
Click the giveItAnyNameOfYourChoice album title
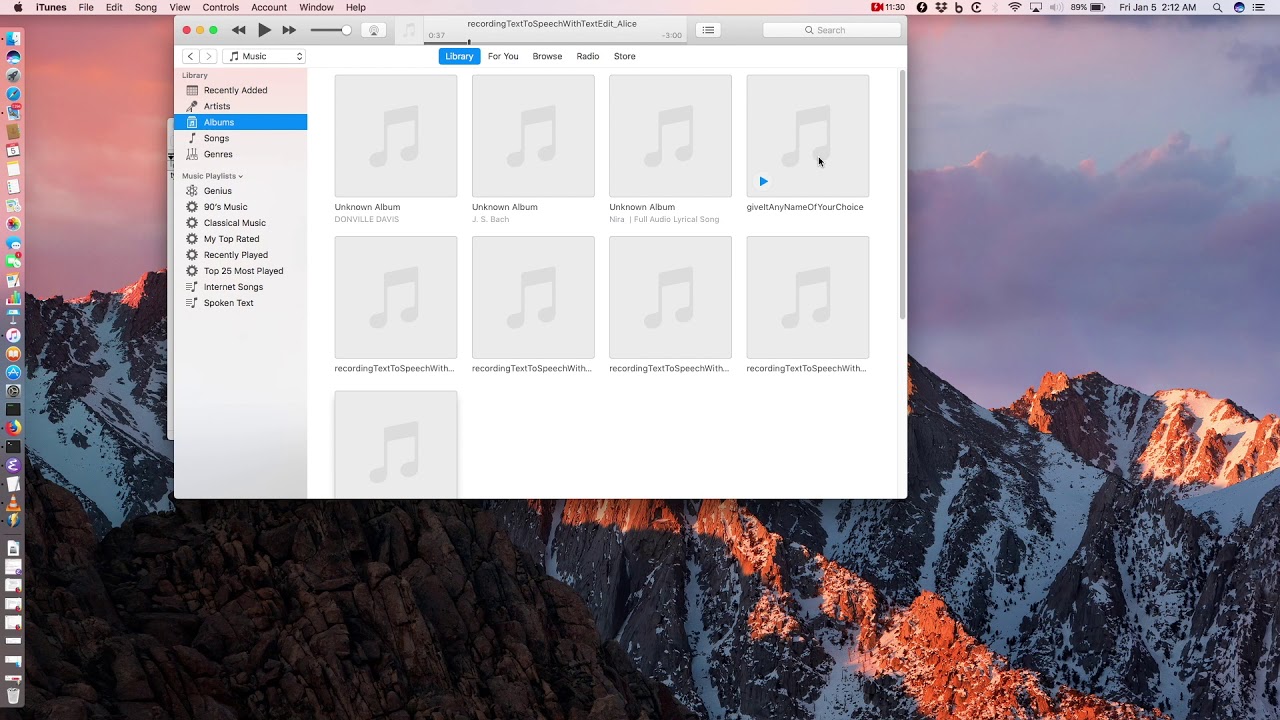[x=805, y=207]
